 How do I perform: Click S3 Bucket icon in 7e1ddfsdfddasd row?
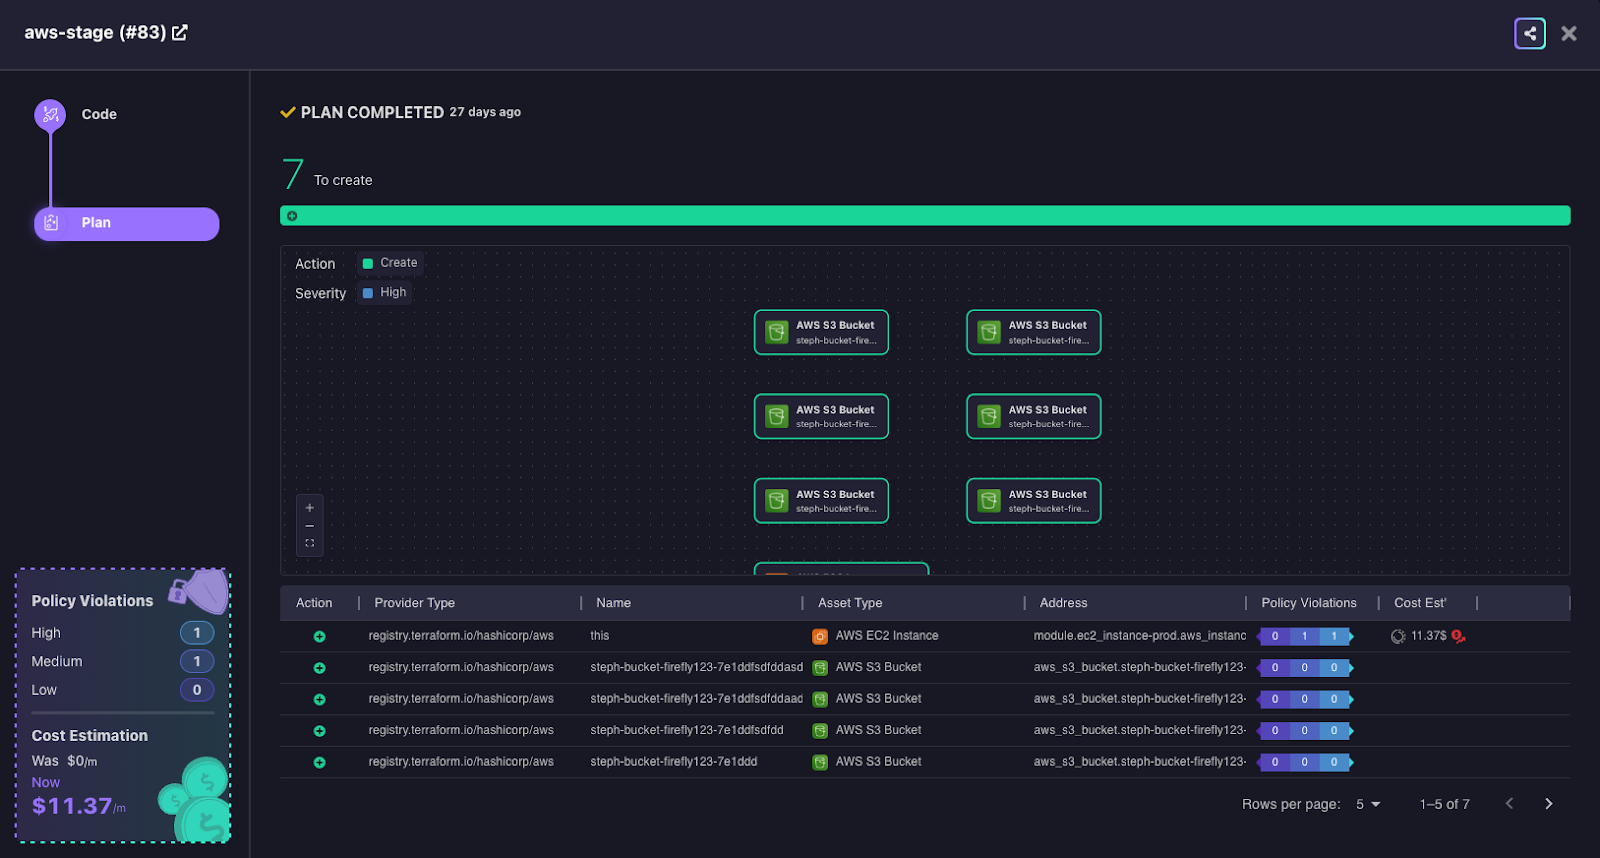click(x=820, y=668)
